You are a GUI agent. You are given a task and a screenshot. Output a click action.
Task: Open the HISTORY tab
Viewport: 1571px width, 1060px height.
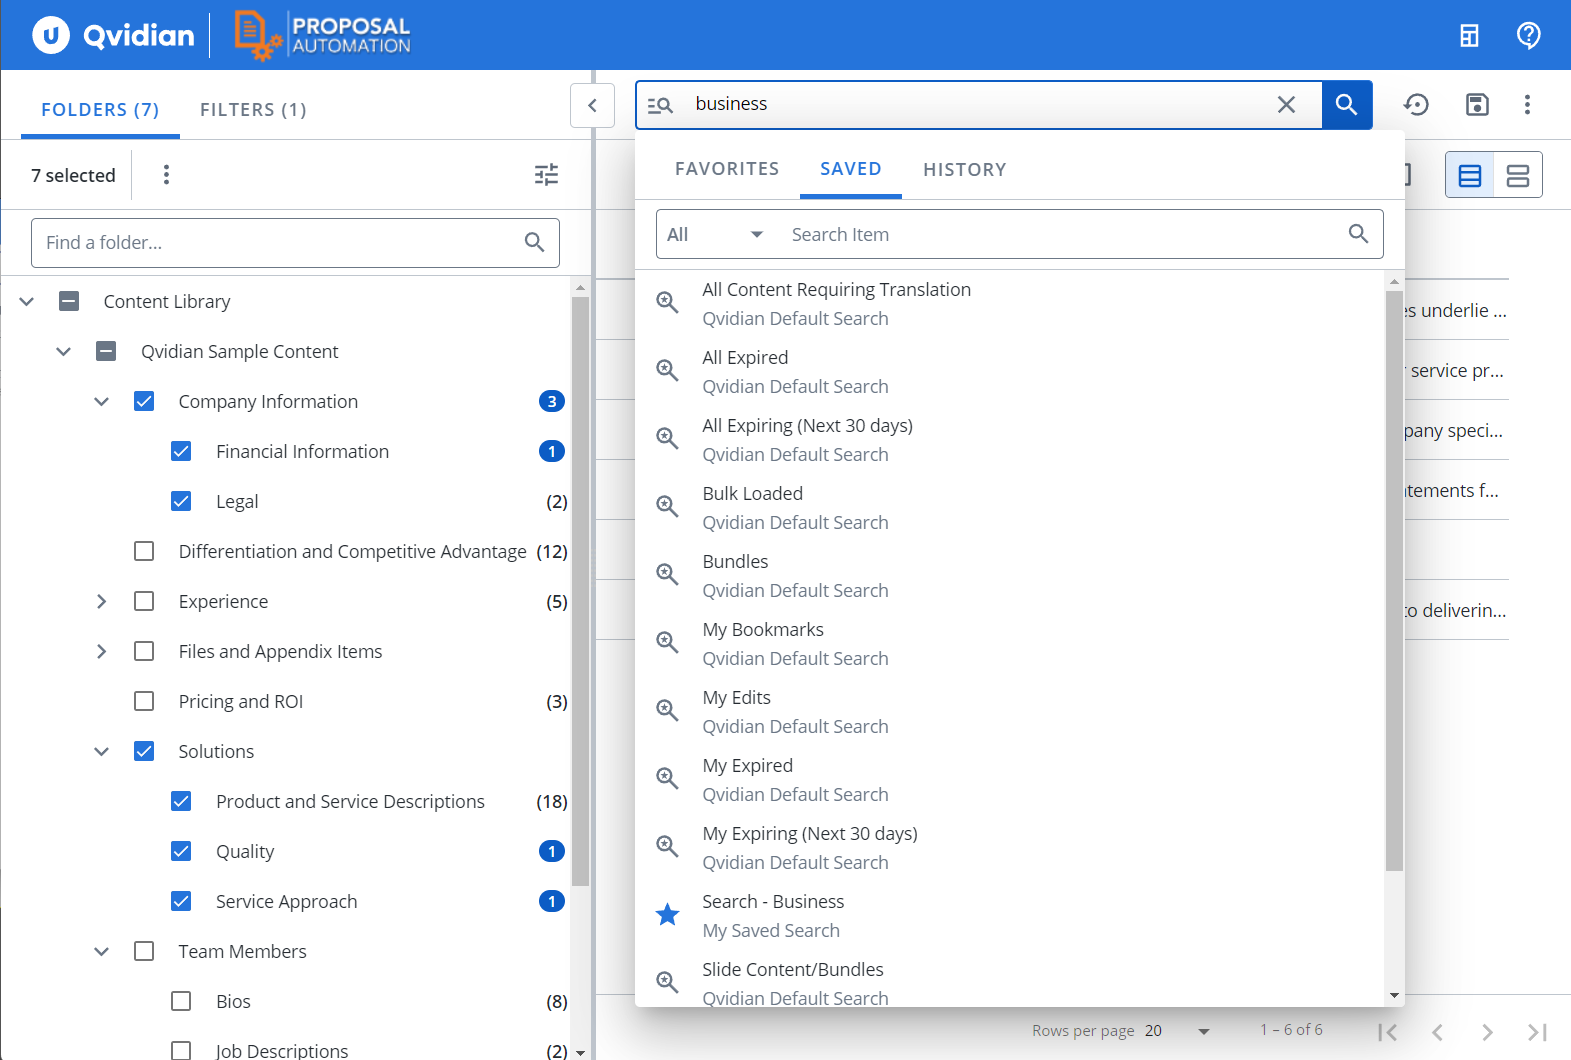[964, 169]
